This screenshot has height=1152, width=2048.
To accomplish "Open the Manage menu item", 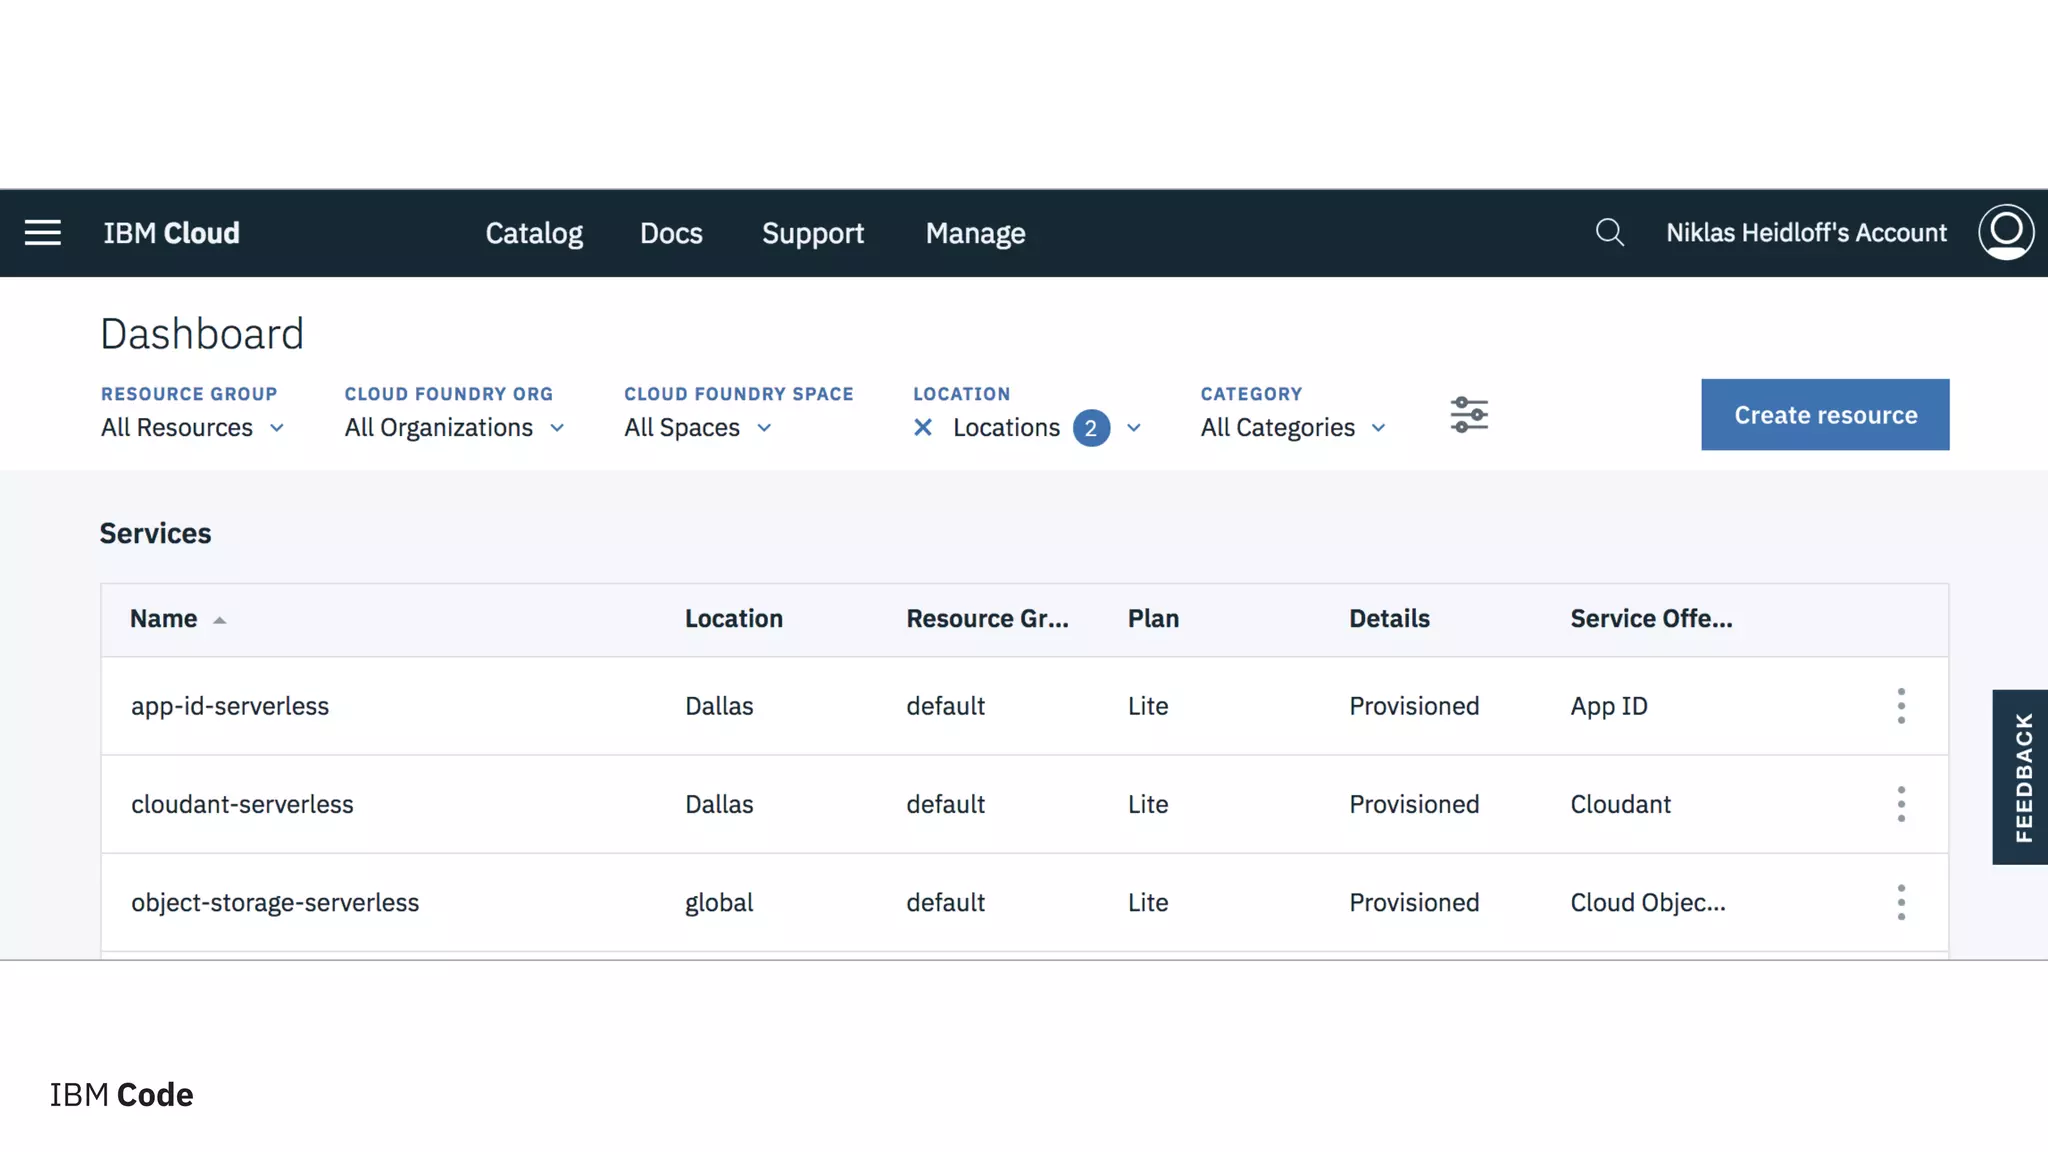I will [975, 233].
